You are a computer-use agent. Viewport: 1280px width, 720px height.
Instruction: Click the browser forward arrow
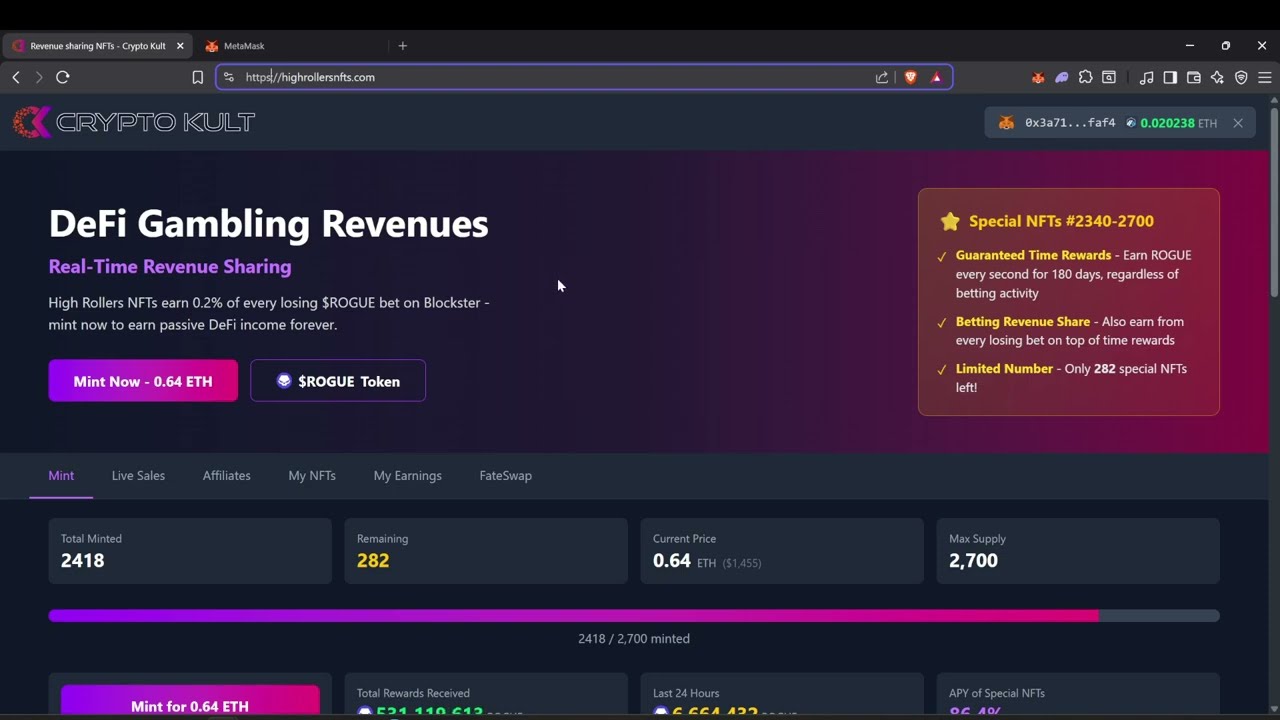coord(39,77)
